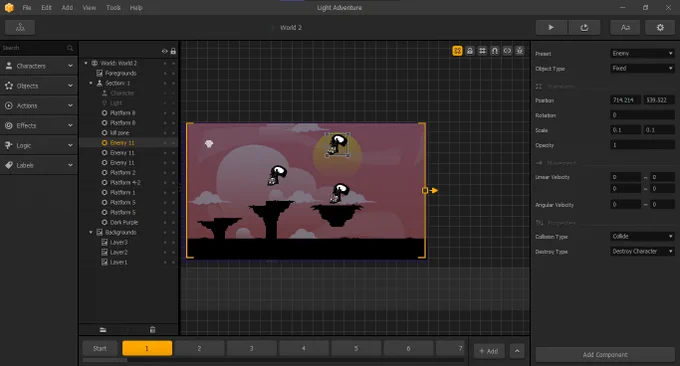Click the restart preview icon
Image resolution: width=680 pixels, height=366 pixels.
point(584,27)
